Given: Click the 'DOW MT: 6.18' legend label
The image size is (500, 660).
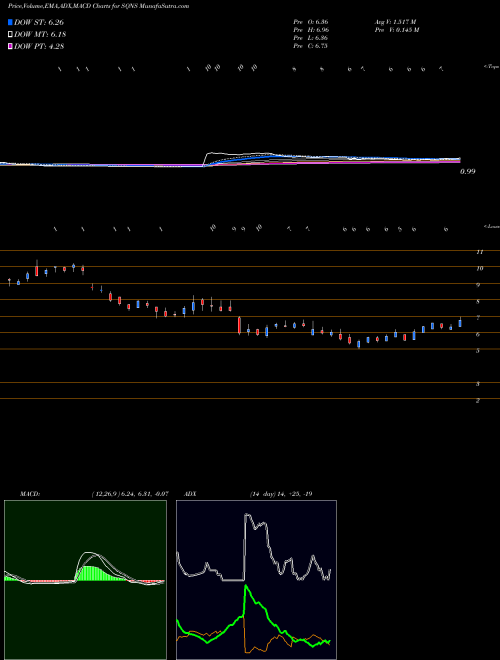Looking at the screenshot, I should 40,35.
